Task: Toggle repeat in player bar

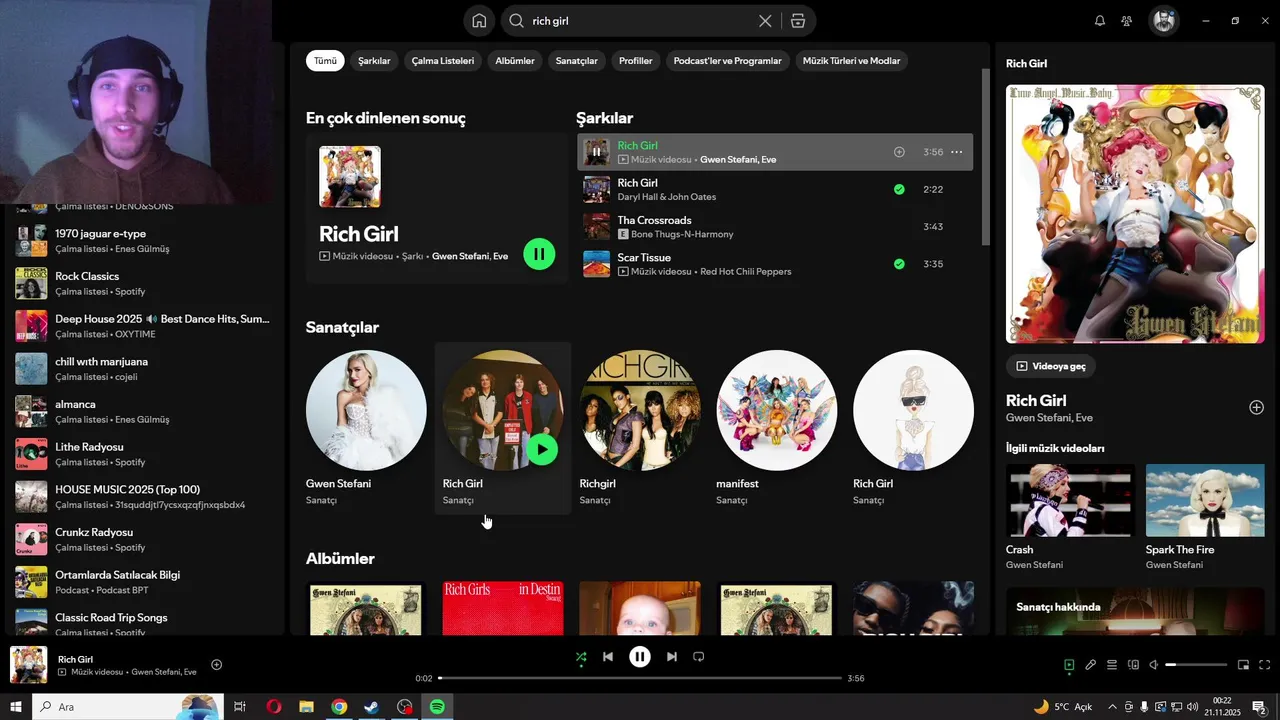Action: coord(699,657)
